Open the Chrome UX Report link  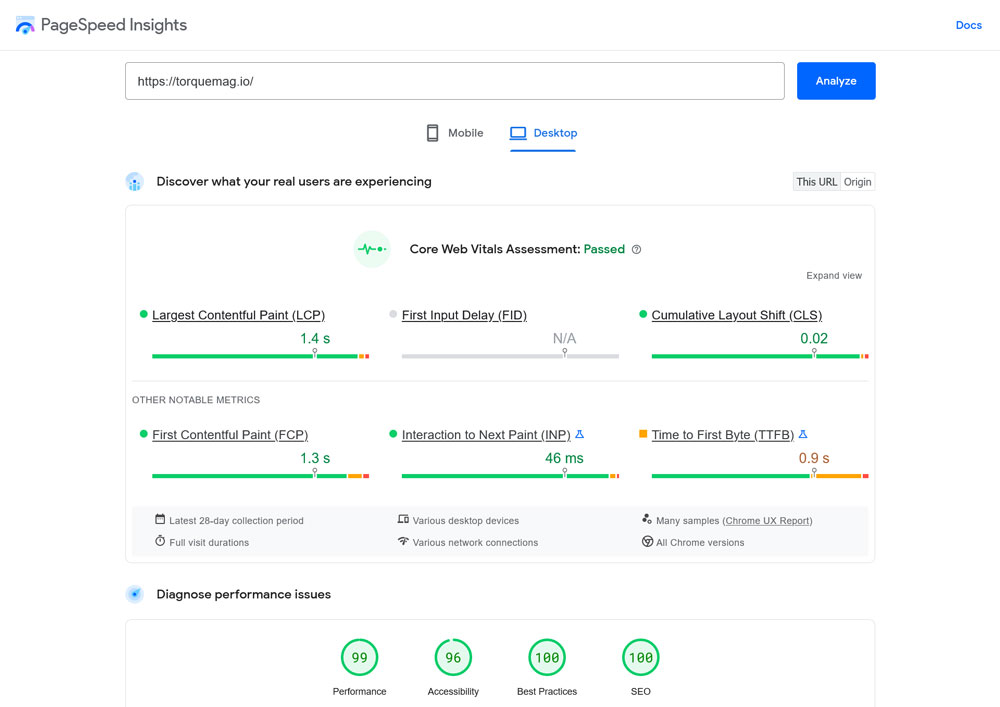[767, 521]
